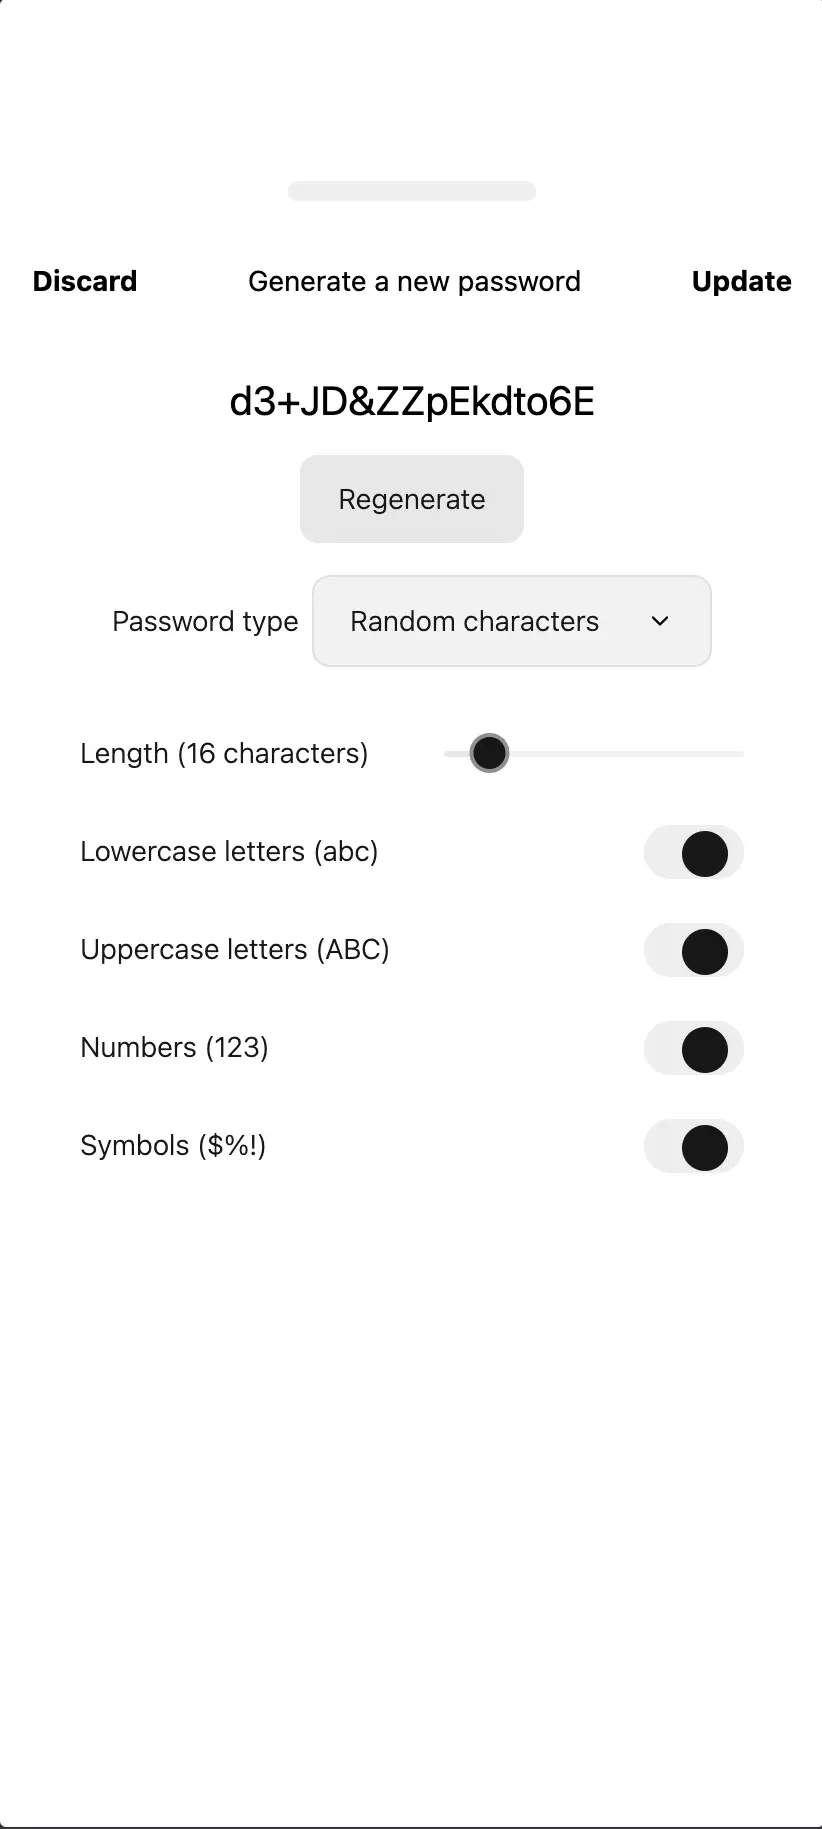Toggle the Numbers (123) switch

coord(694,1049)
